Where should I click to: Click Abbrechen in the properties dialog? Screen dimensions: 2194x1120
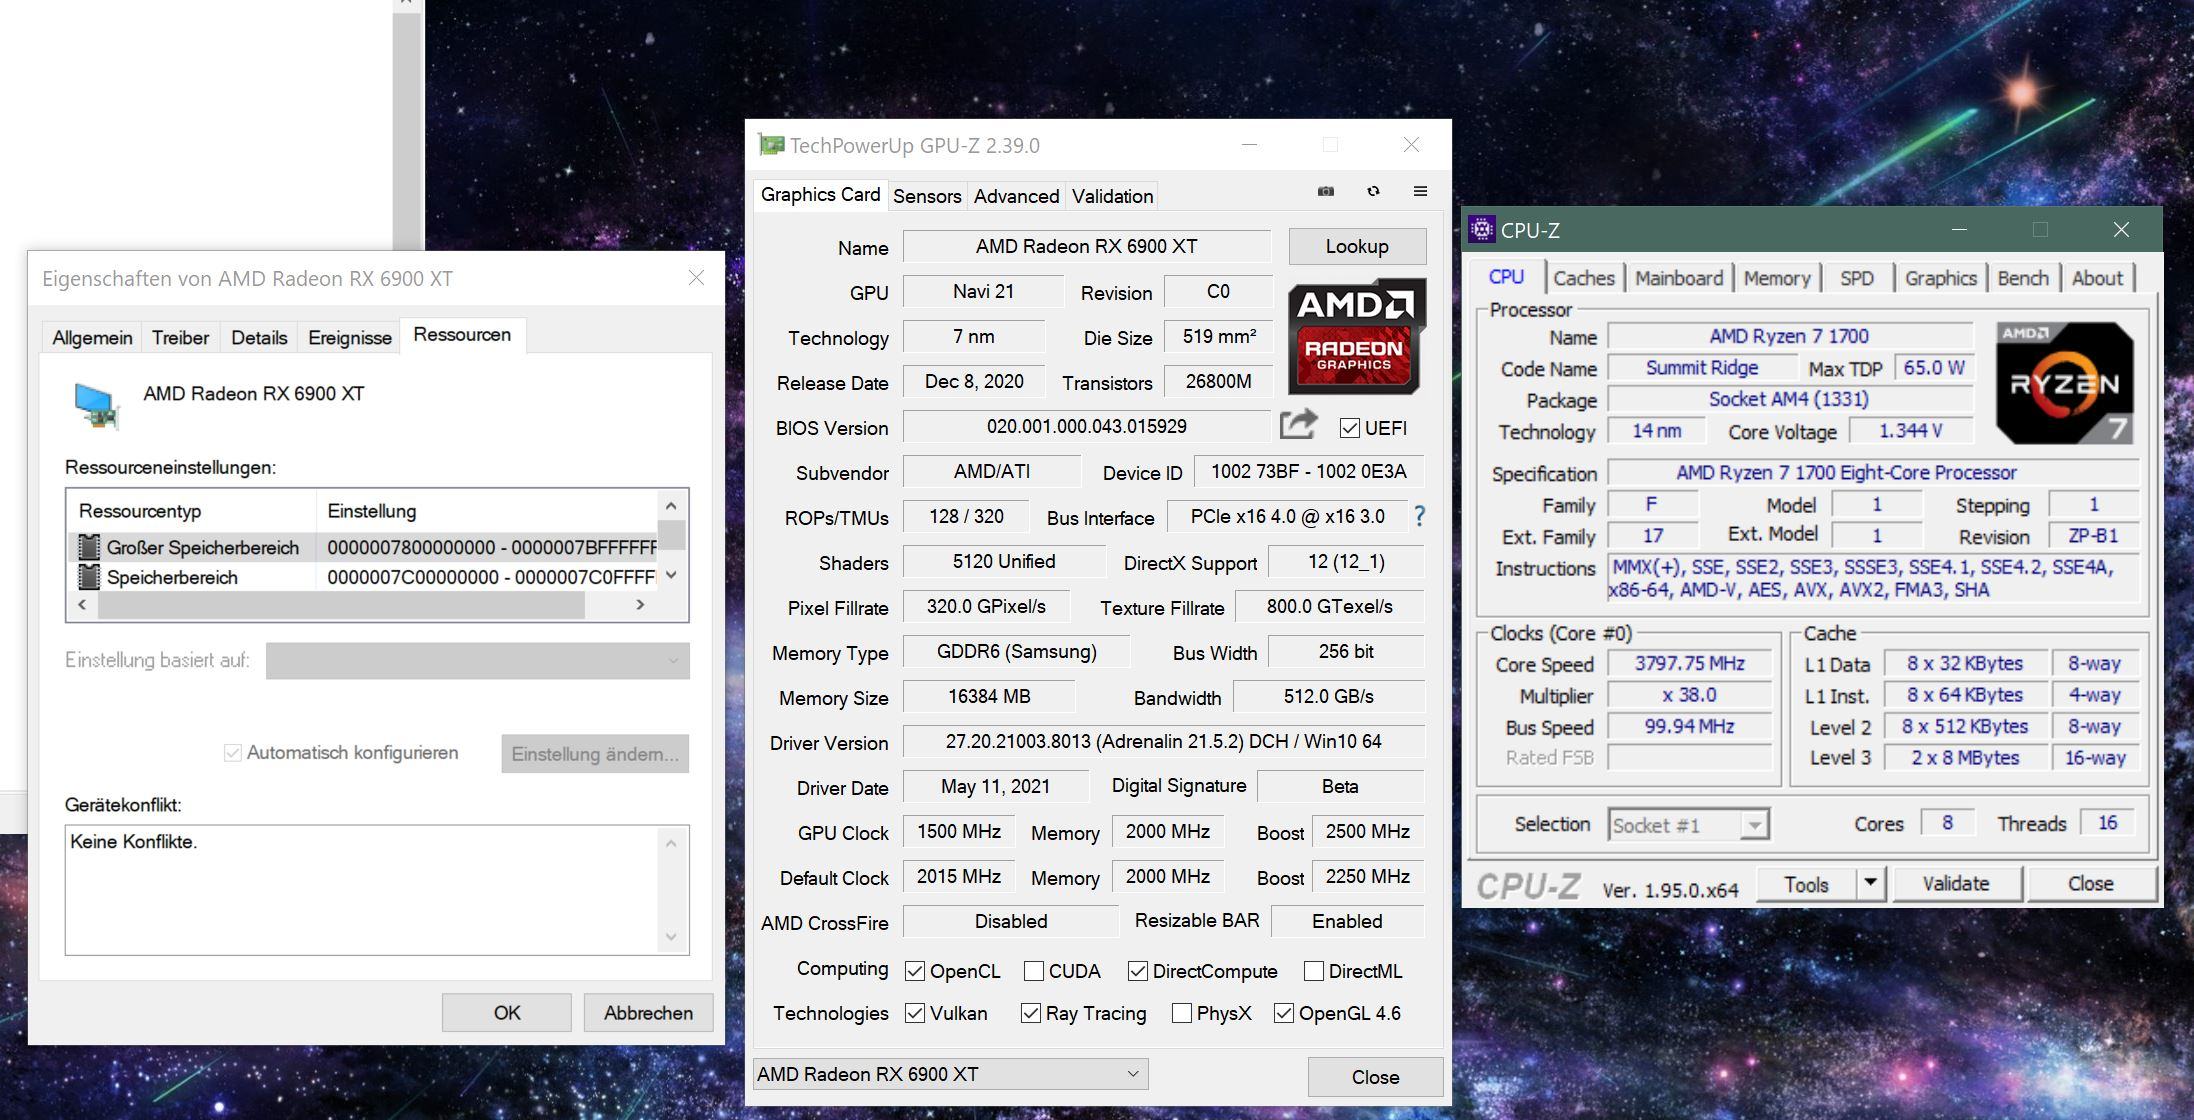click(x=648, y=1012)
